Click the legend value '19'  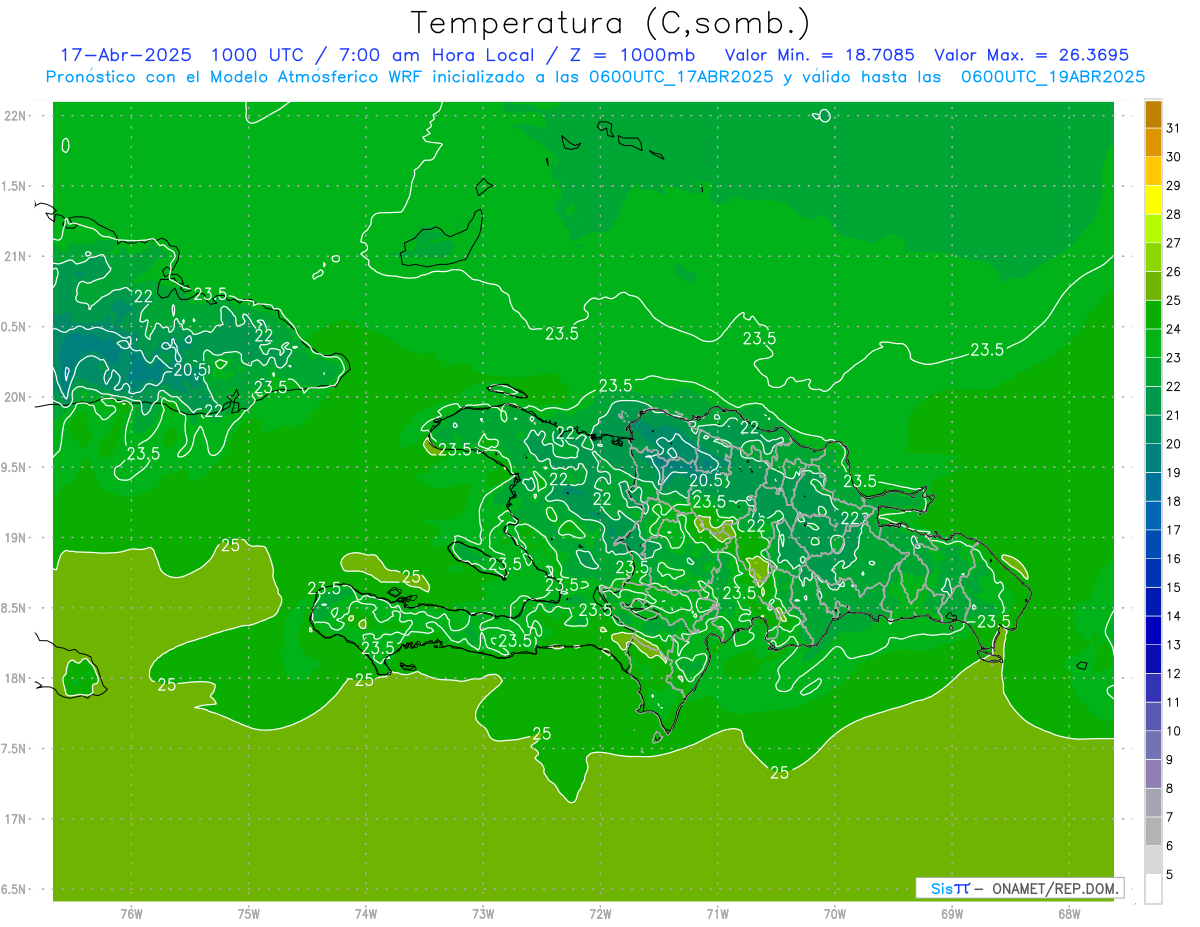tap(1173, 473)
